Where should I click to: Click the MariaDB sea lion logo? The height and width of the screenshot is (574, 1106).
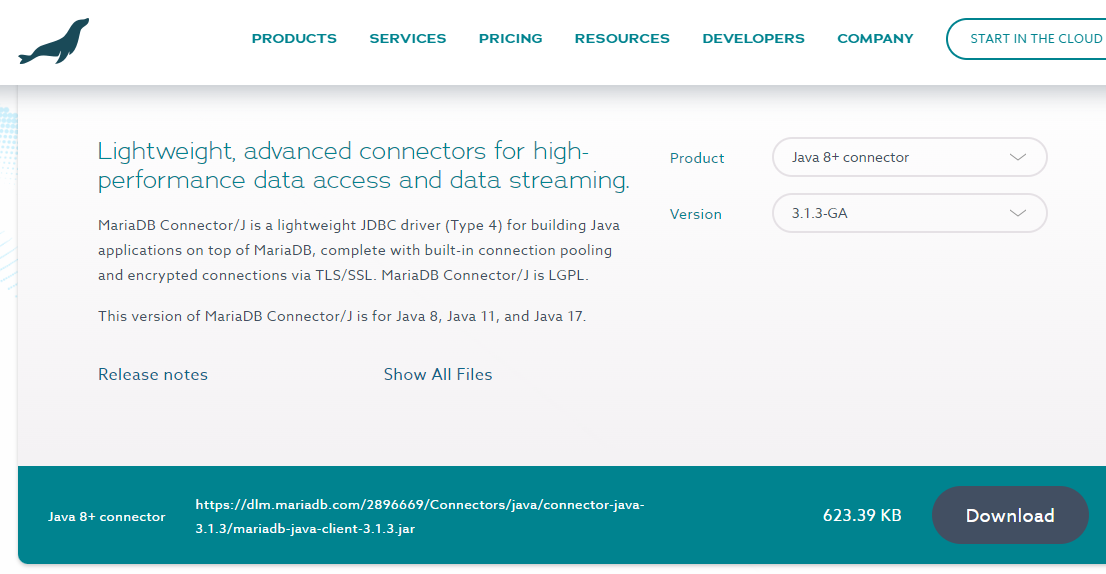(54, 41)
